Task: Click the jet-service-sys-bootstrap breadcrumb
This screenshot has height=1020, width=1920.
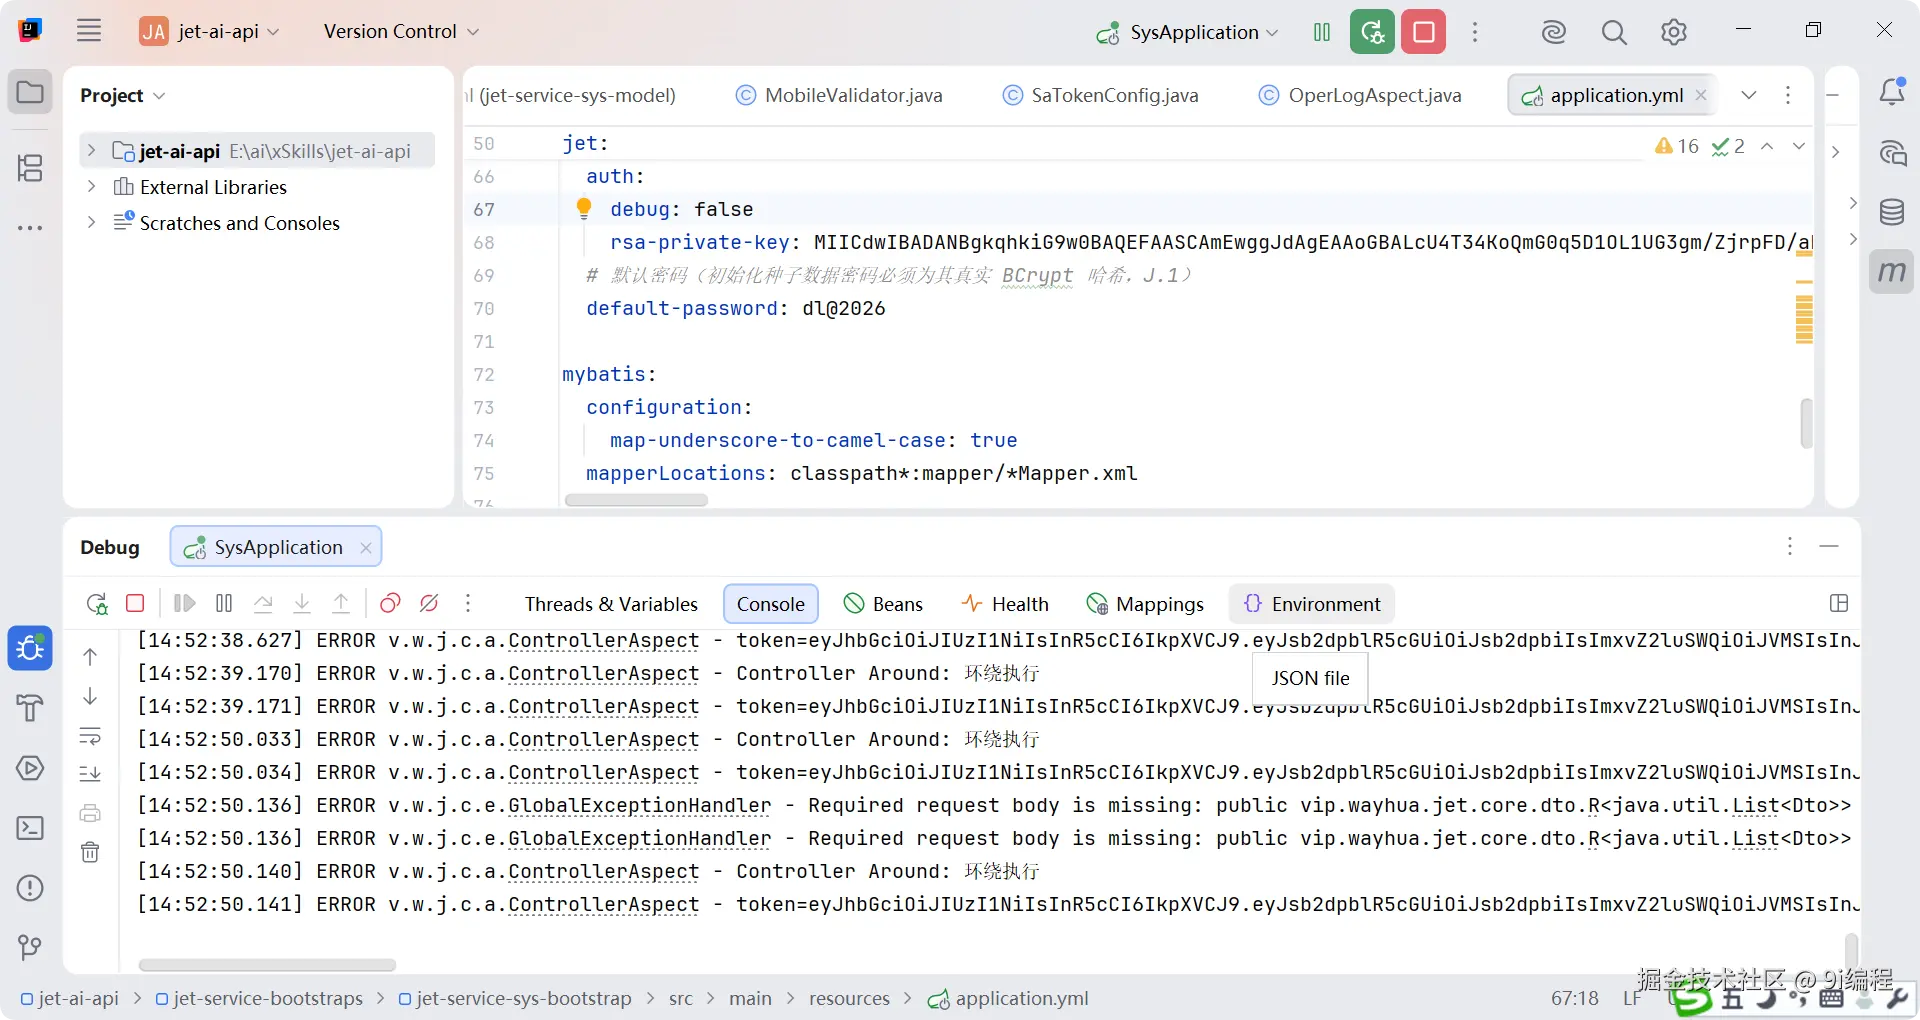Action: point(514,998)
